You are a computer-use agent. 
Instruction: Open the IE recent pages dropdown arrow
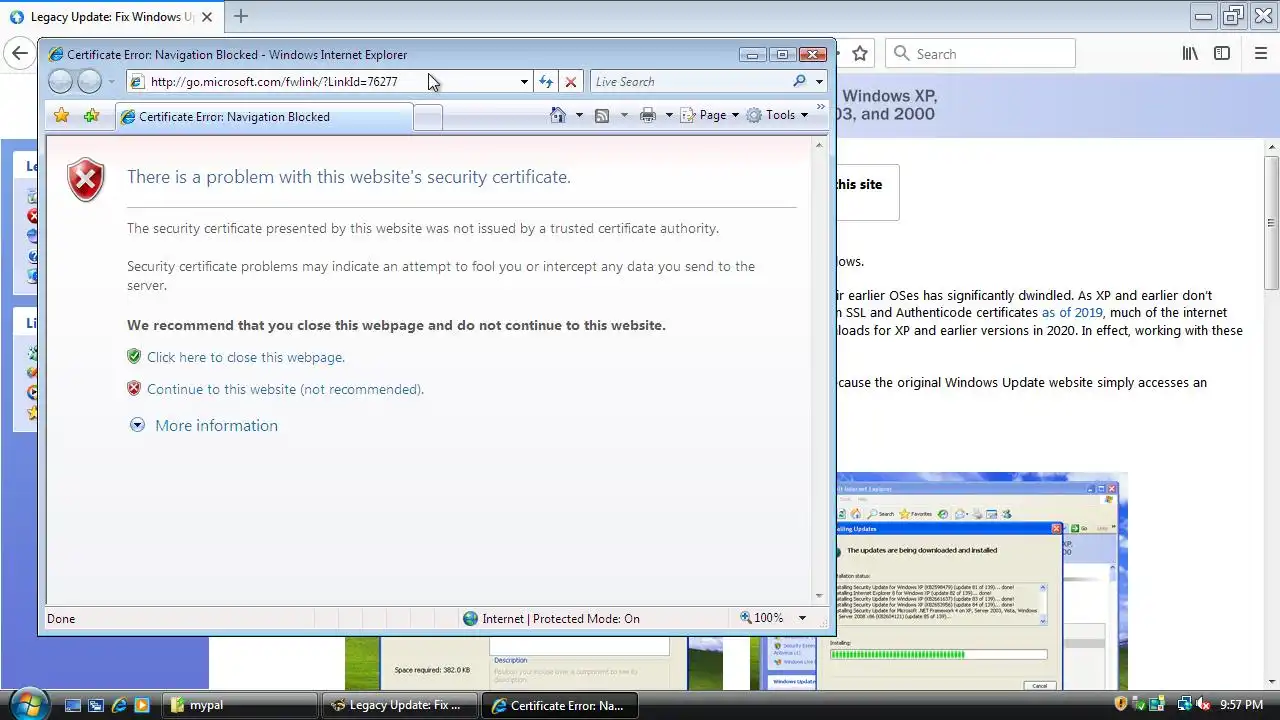pos(111,82)
